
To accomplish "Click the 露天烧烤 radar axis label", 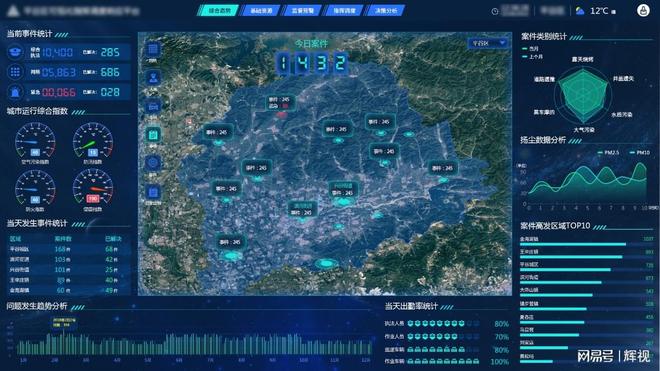I will (583, 60).
